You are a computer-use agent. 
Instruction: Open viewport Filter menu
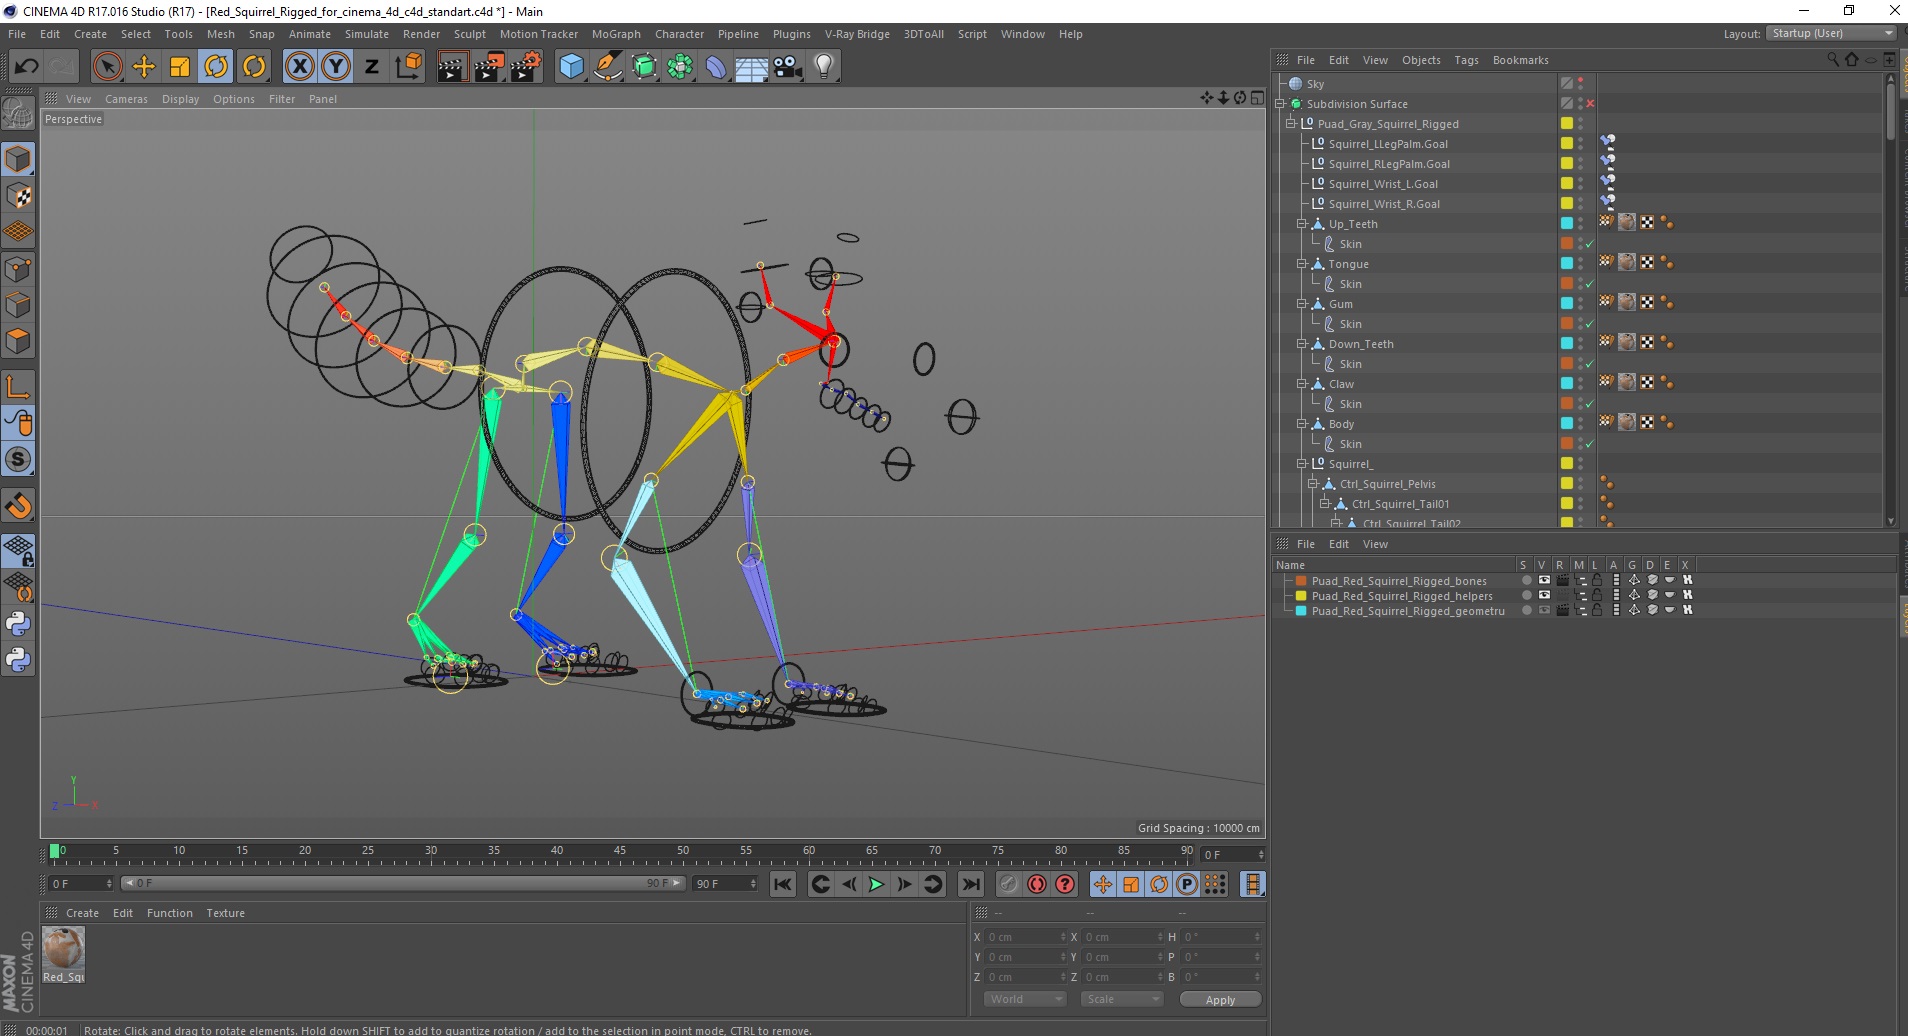click(x=282, y=99)
